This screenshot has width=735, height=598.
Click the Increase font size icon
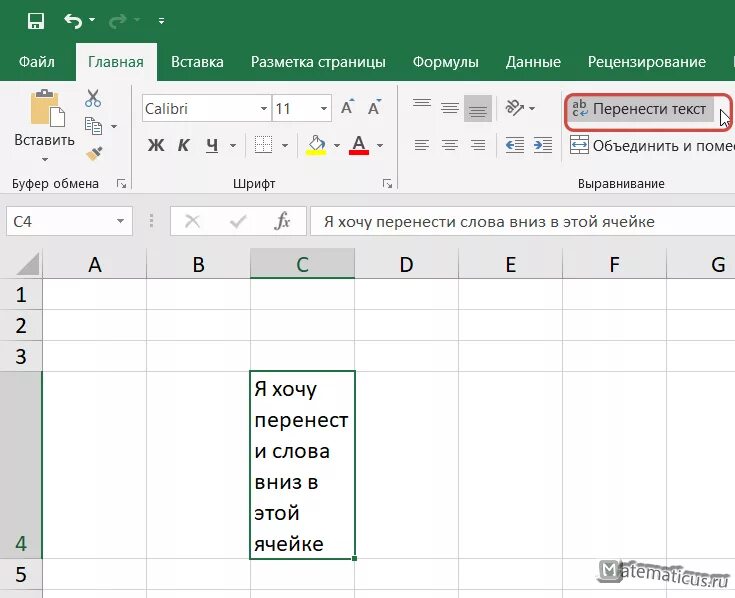(x=347, y=107)
